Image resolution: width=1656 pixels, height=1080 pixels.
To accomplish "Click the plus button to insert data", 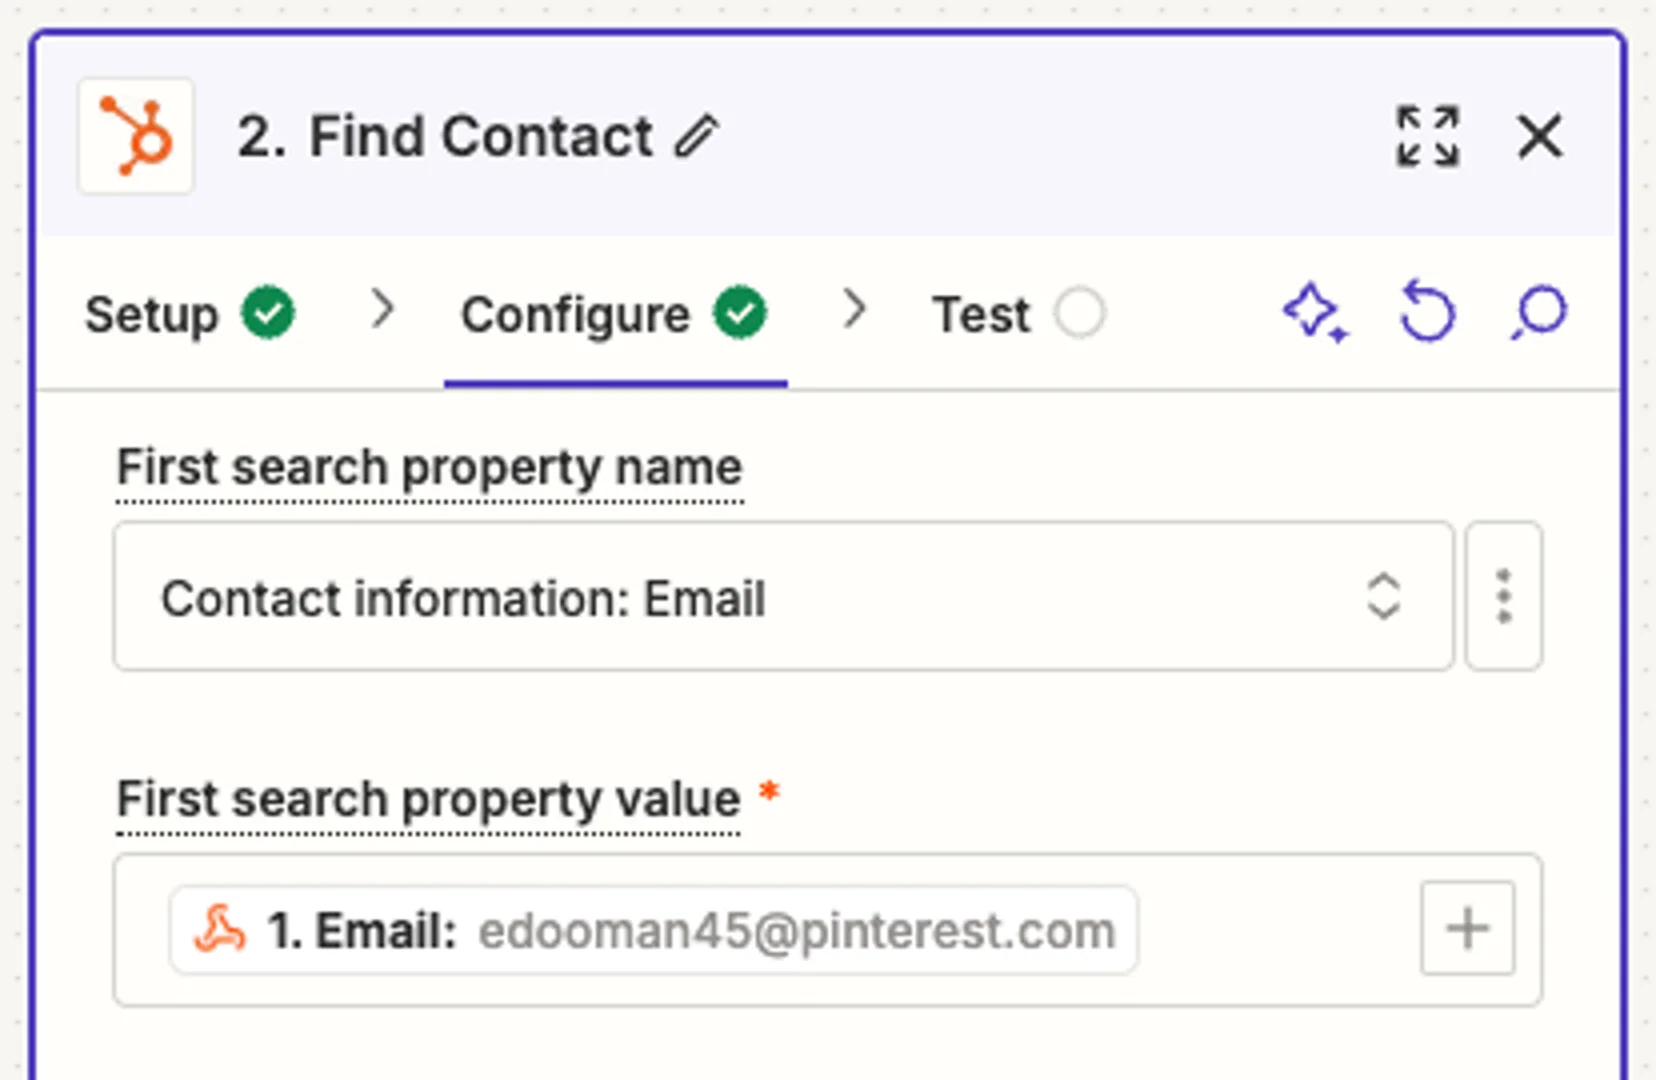I will [1467, 928].
